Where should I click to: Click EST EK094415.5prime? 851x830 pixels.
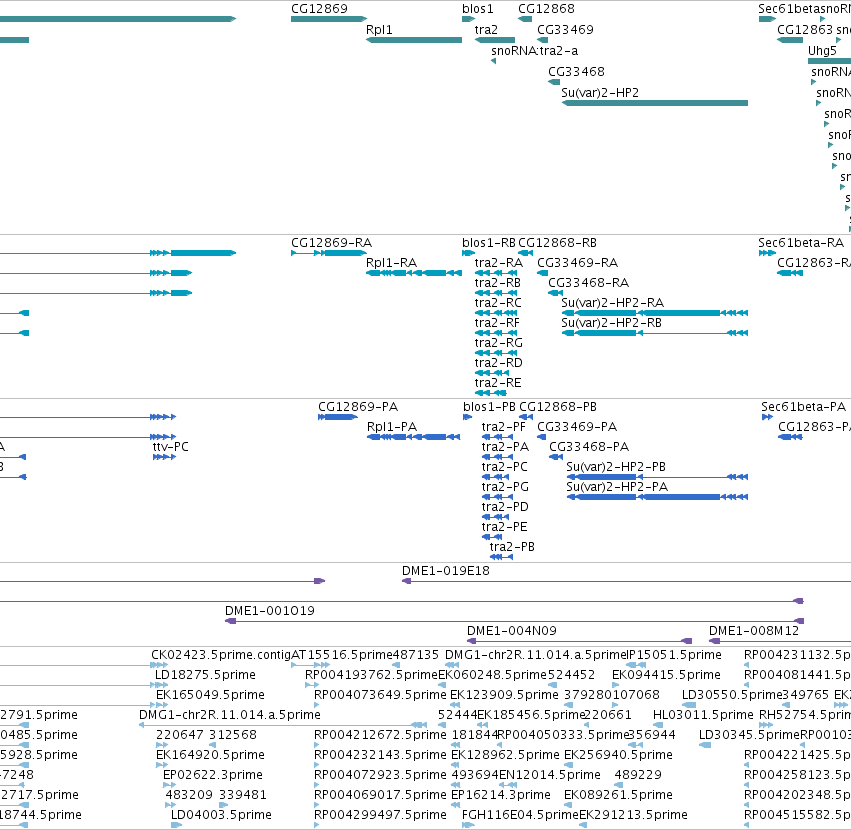[666, 675]
